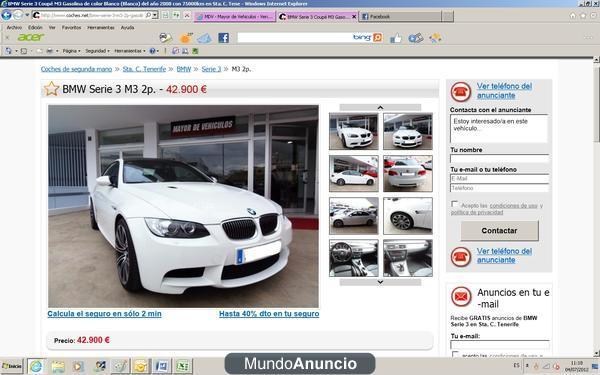This screenshot has width=600, height=375.
Task: Switch to MDV Mayor de Vehiculos tab
Action: pyautogui.click(x=235, y=16)
